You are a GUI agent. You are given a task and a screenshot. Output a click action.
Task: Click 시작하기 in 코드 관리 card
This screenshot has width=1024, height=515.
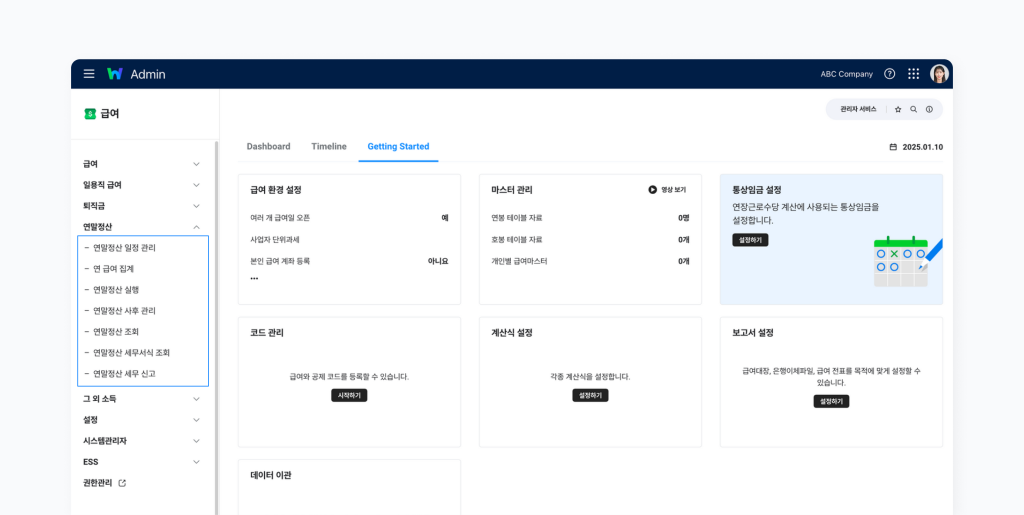(349, 395)
